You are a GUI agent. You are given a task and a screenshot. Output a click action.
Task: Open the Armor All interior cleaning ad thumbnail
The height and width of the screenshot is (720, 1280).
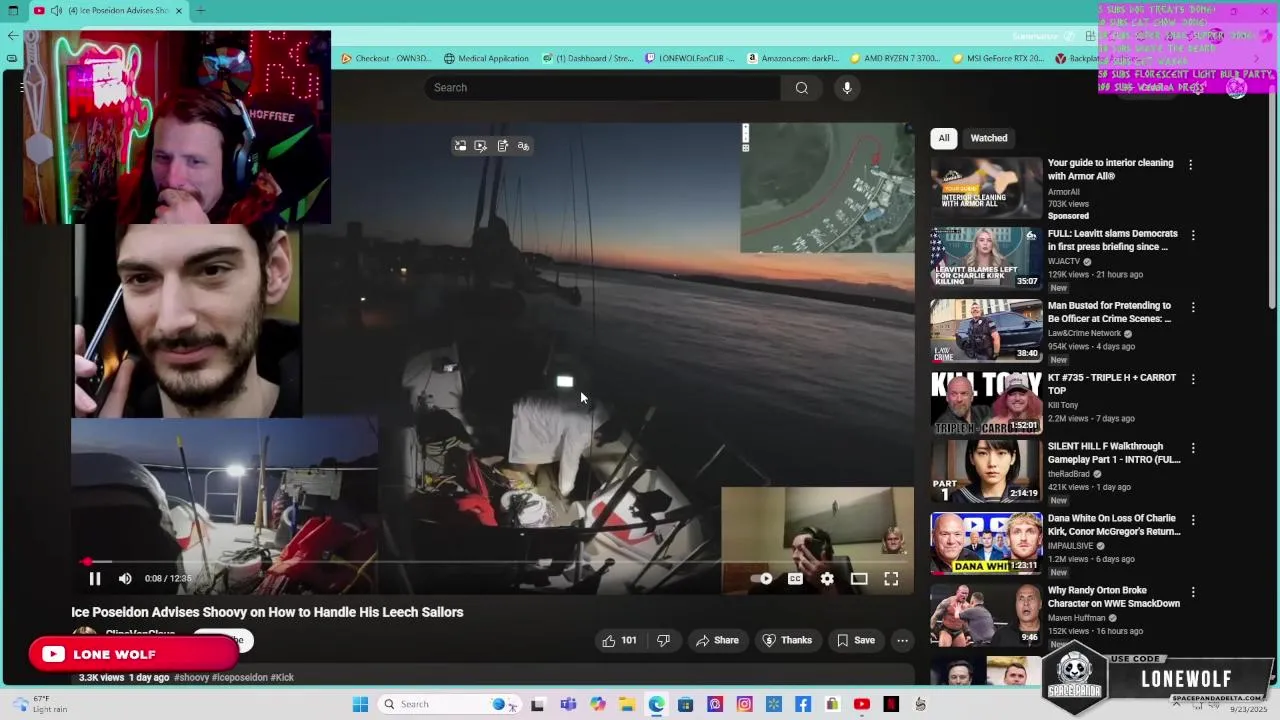pyautogui.click(x=986, y=186)
